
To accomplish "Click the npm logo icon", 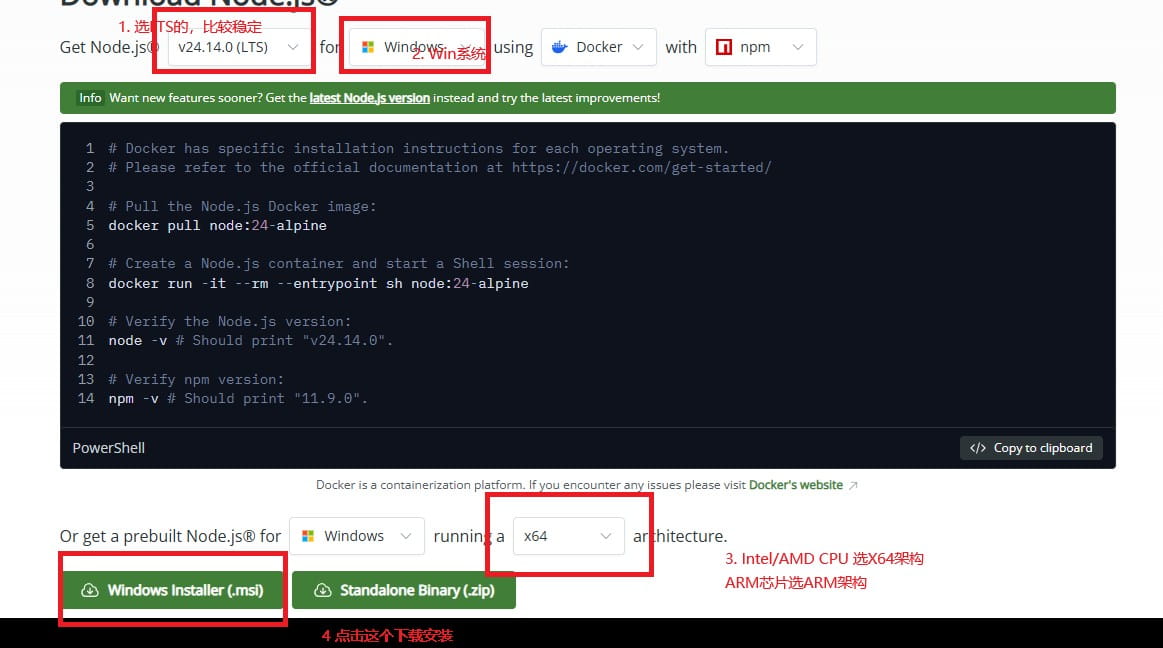I will (x=724, y=47).
